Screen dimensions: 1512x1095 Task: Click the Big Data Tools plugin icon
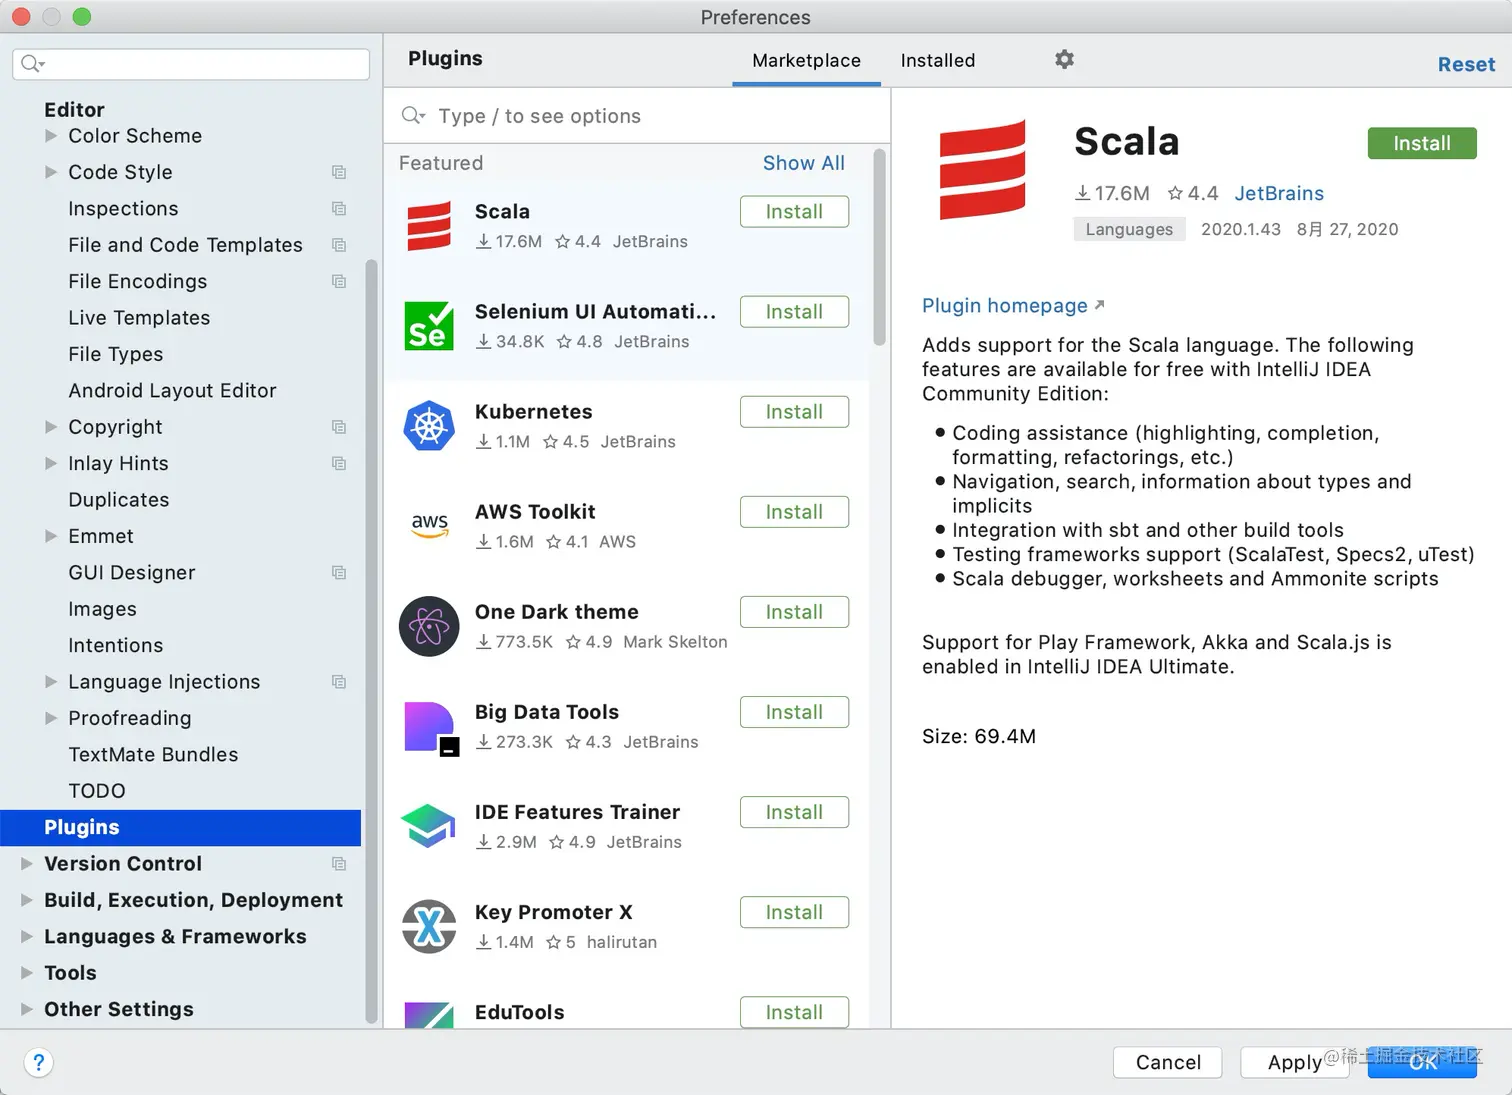[431, 728]
